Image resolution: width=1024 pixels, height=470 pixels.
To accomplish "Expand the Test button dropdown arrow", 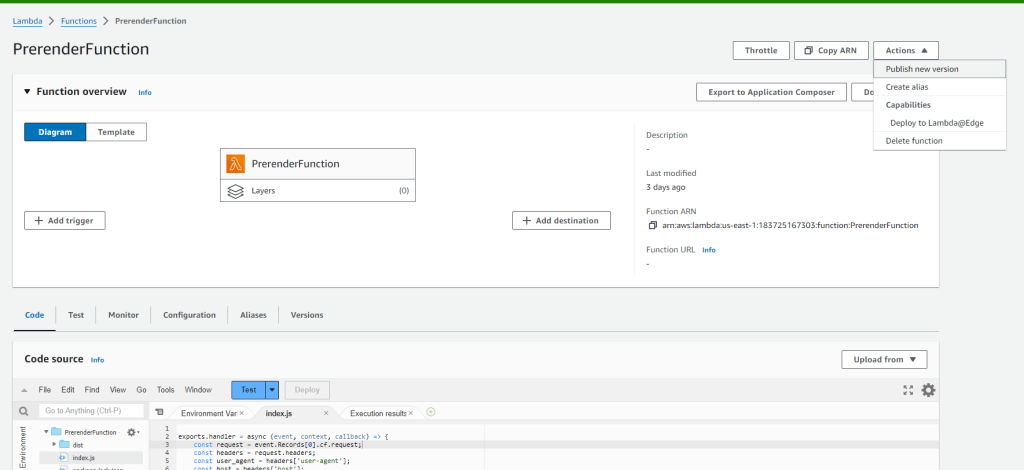I will (271, 390).
